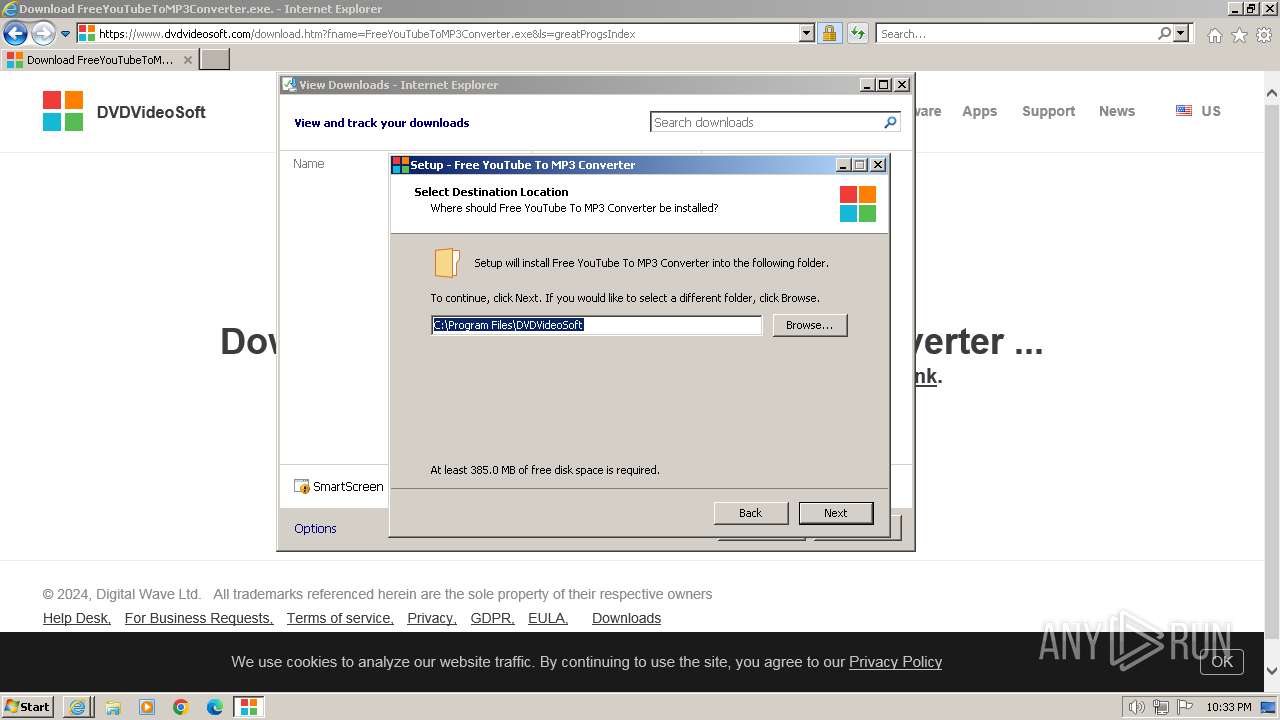Click the DVDVideoSoft setup taskbar icon
The width and height of the screenshot is (1280, 720).
point(248,707)
